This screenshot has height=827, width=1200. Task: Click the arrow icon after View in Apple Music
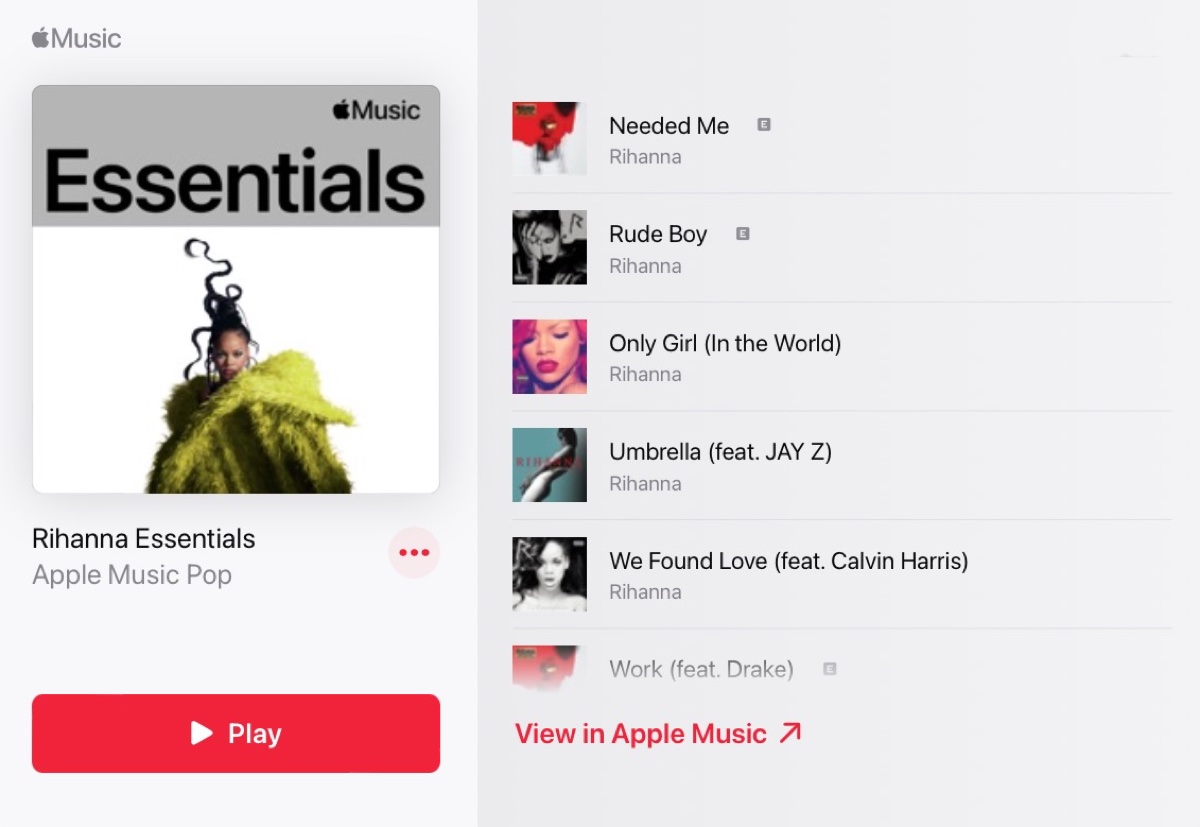pos(790,733)
